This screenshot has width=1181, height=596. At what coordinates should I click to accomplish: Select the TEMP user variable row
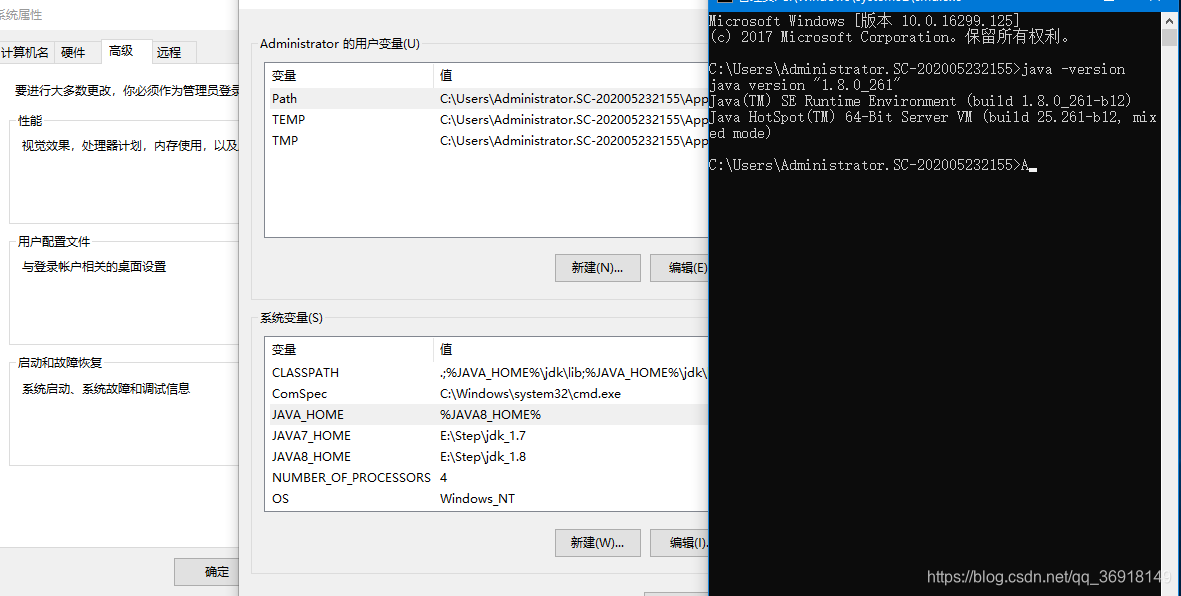487,120
